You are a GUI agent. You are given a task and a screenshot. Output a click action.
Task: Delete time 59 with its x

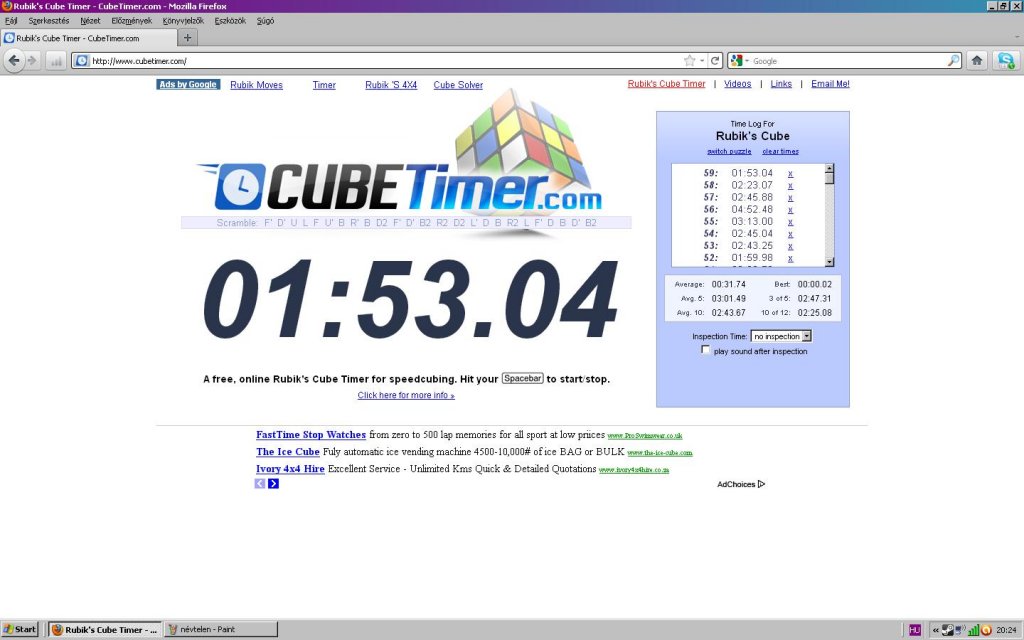790,174
